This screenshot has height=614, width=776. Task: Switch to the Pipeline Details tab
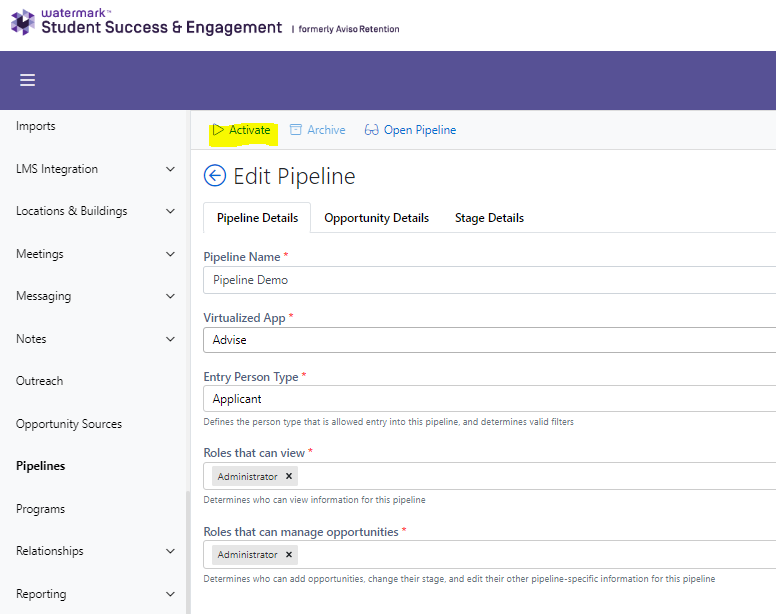tap(257, 218)
